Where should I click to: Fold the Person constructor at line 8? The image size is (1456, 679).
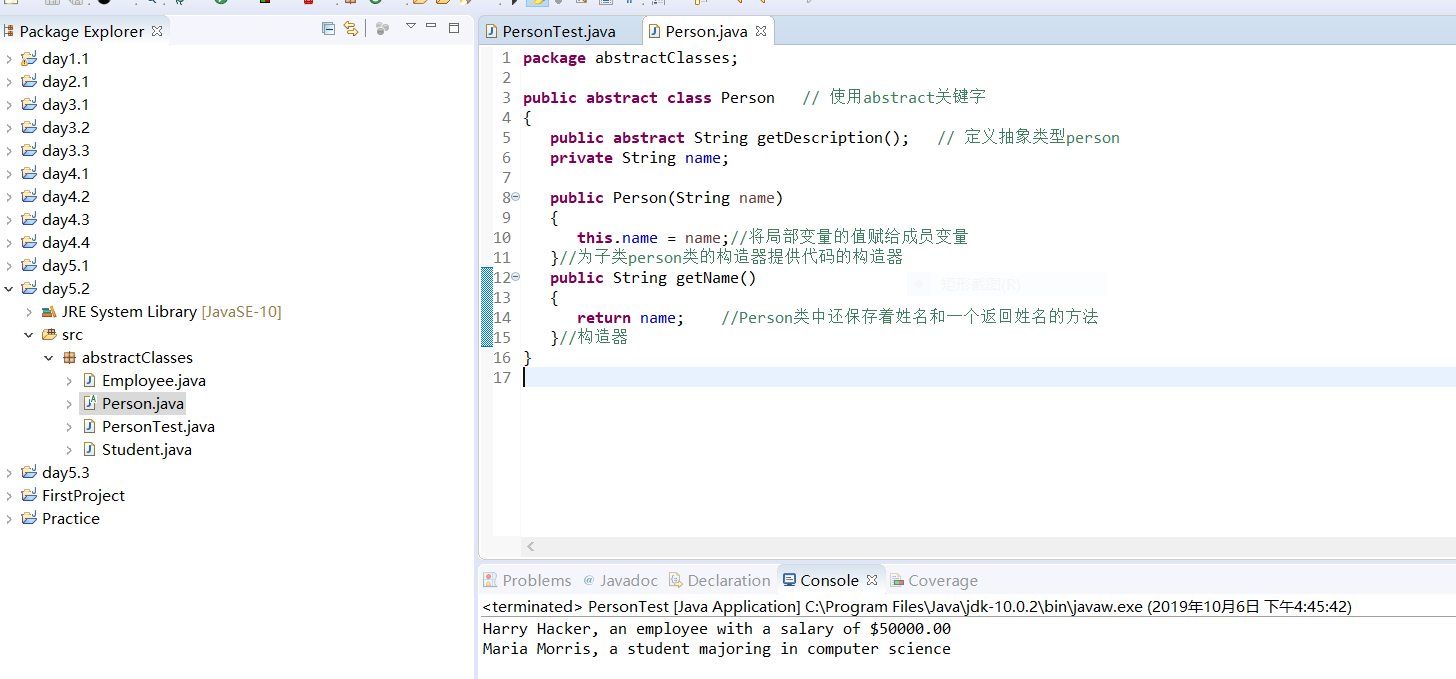[x=516, y=197]
